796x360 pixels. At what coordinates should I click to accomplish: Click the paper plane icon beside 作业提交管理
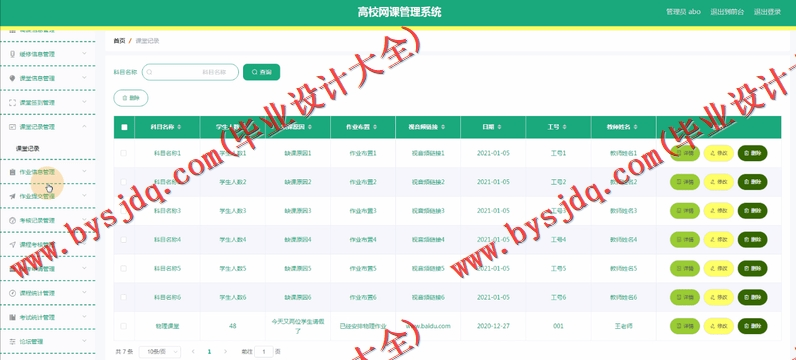(x=13, y=196)
